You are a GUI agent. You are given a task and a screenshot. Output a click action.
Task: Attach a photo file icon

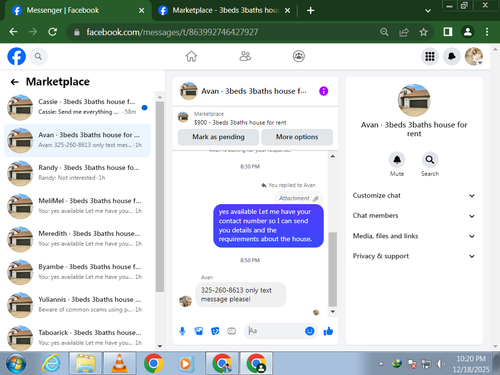point(199,331)
